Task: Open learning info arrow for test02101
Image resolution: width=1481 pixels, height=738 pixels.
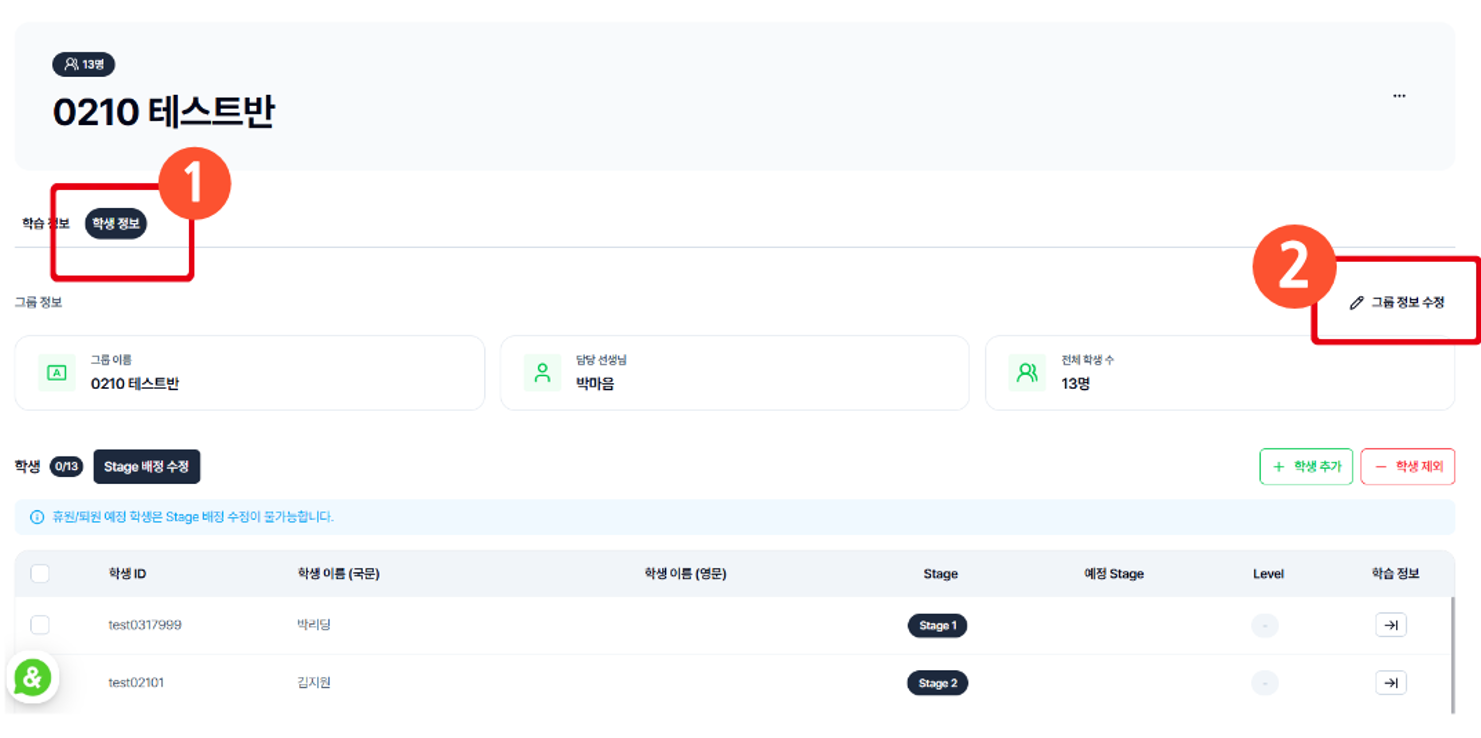Action: pyautogui.click(x=1391, y=683)
